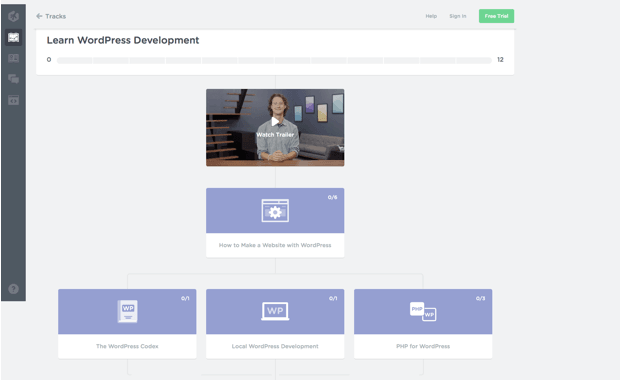Image resolution: width=620 pixels, height=380 pixels.
Task: Open Local WordPress Development course title
Action: pos(275,346)
